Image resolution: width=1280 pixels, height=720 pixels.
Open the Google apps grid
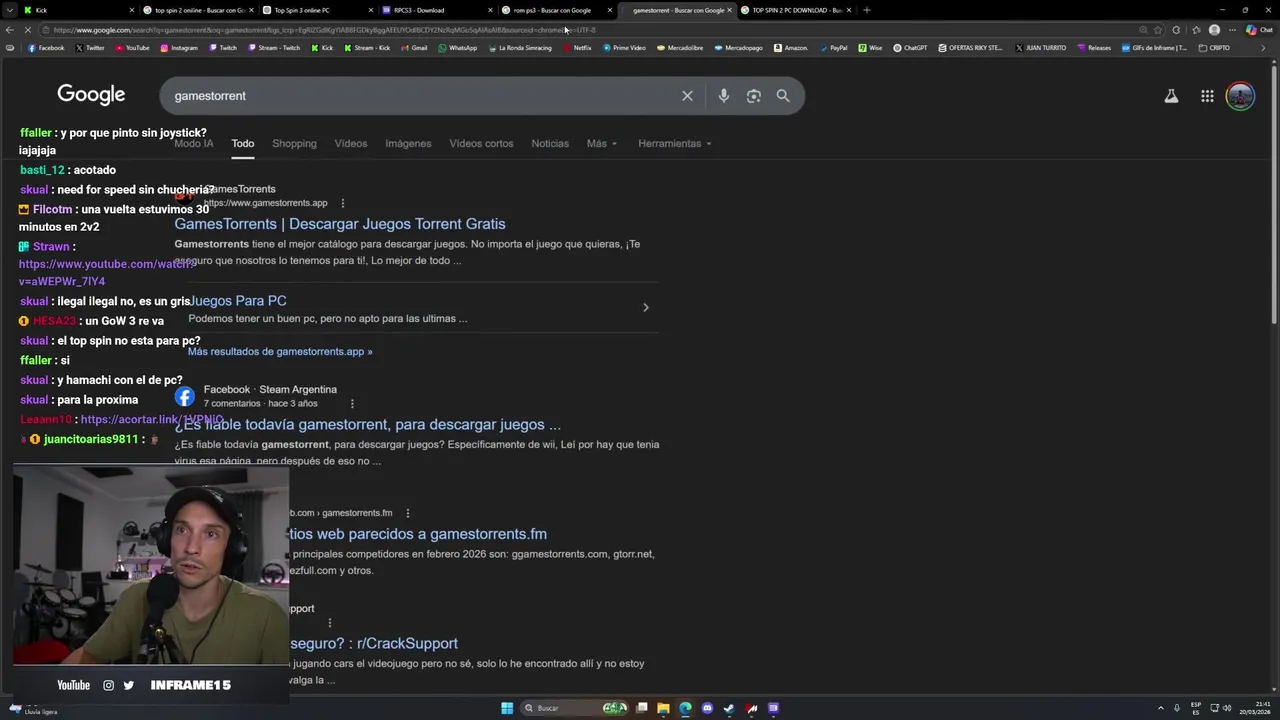coord(1207,96)
